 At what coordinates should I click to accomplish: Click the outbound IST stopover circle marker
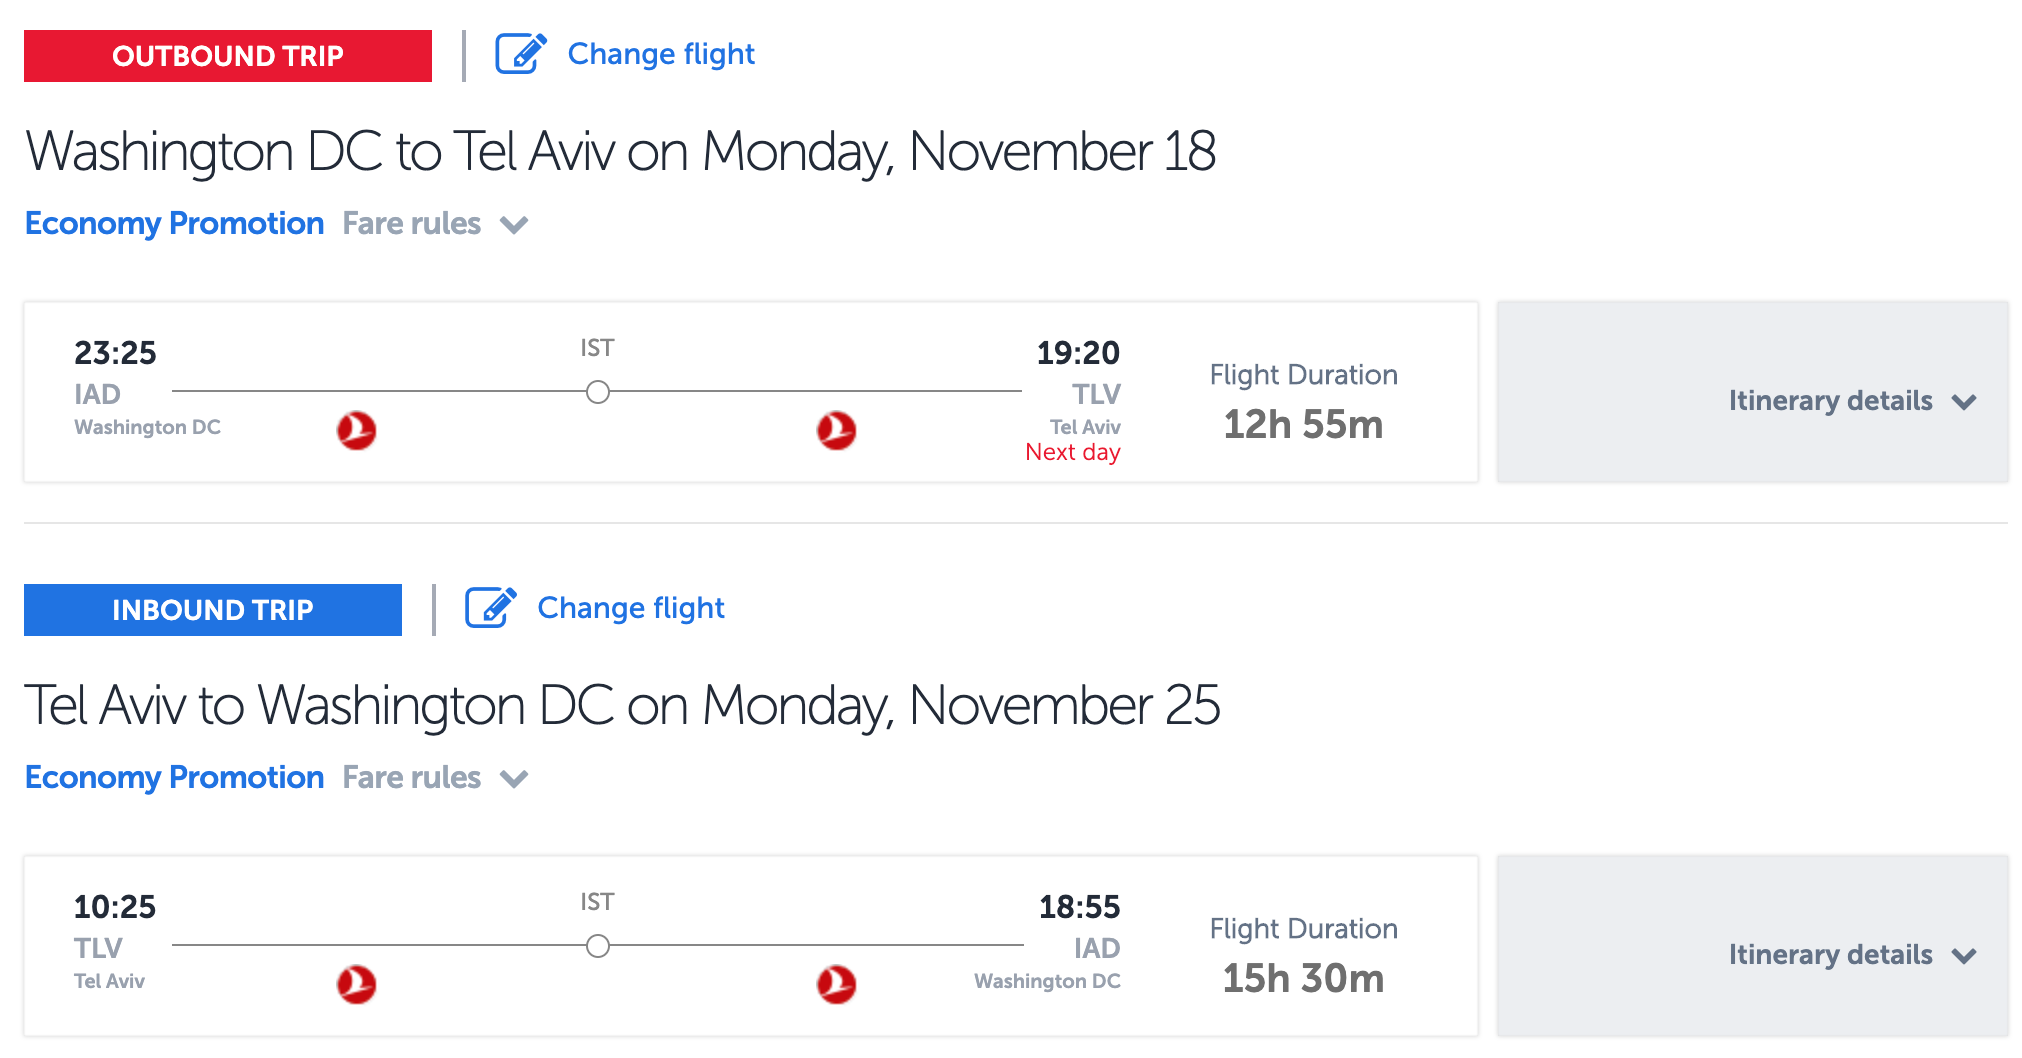[598, 392]
